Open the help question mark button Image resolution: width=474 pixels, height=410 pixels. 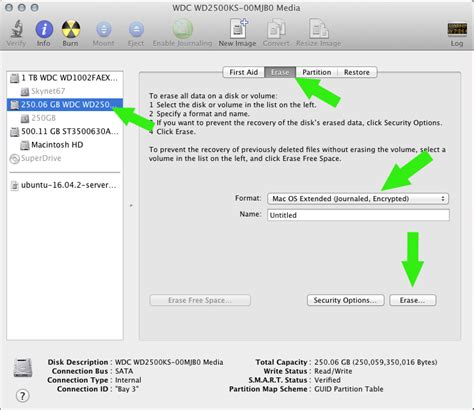23,396
